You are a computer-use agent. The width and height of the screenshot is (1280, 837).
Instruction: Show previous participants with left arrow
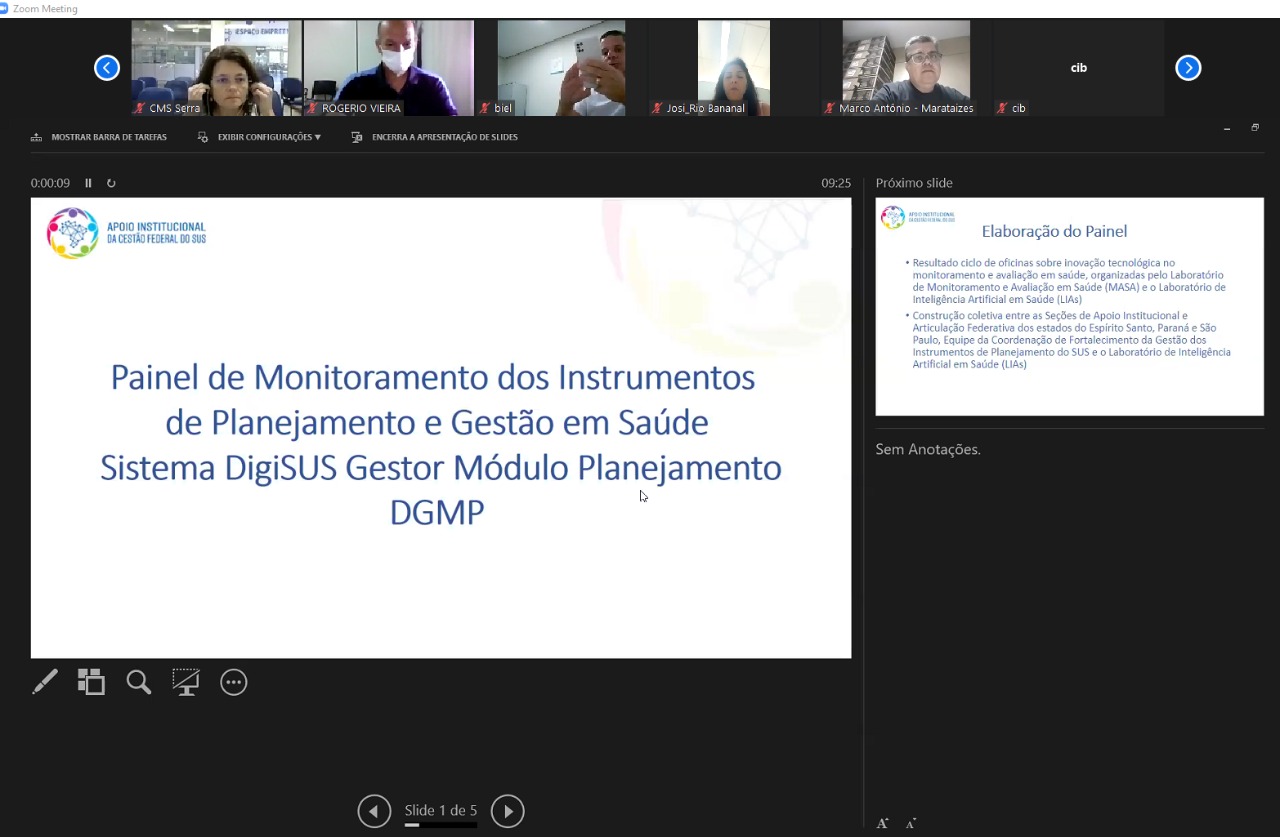[107, 68]
